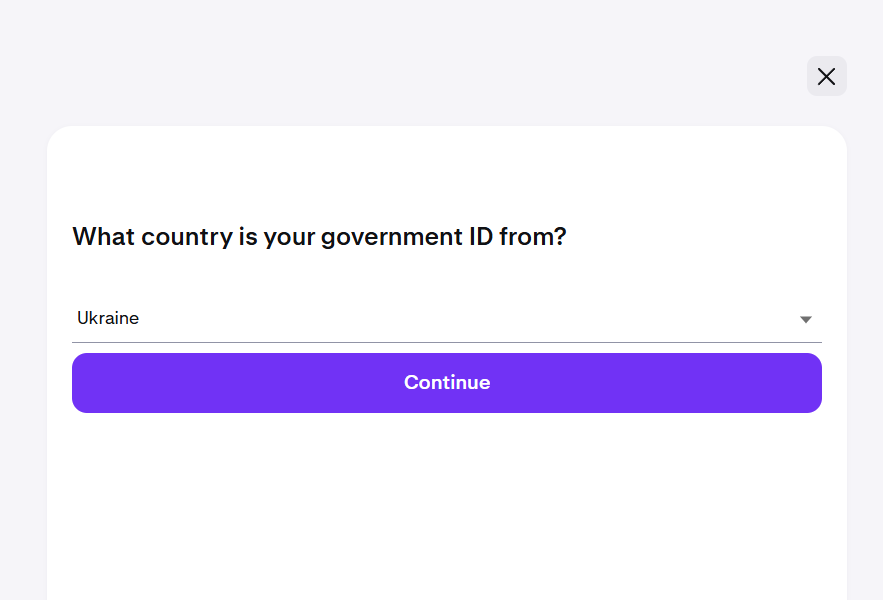Tap the gray close icon button
Viewport: 883px width, 600px height.
pyautogui.click(x=826, y=76)
